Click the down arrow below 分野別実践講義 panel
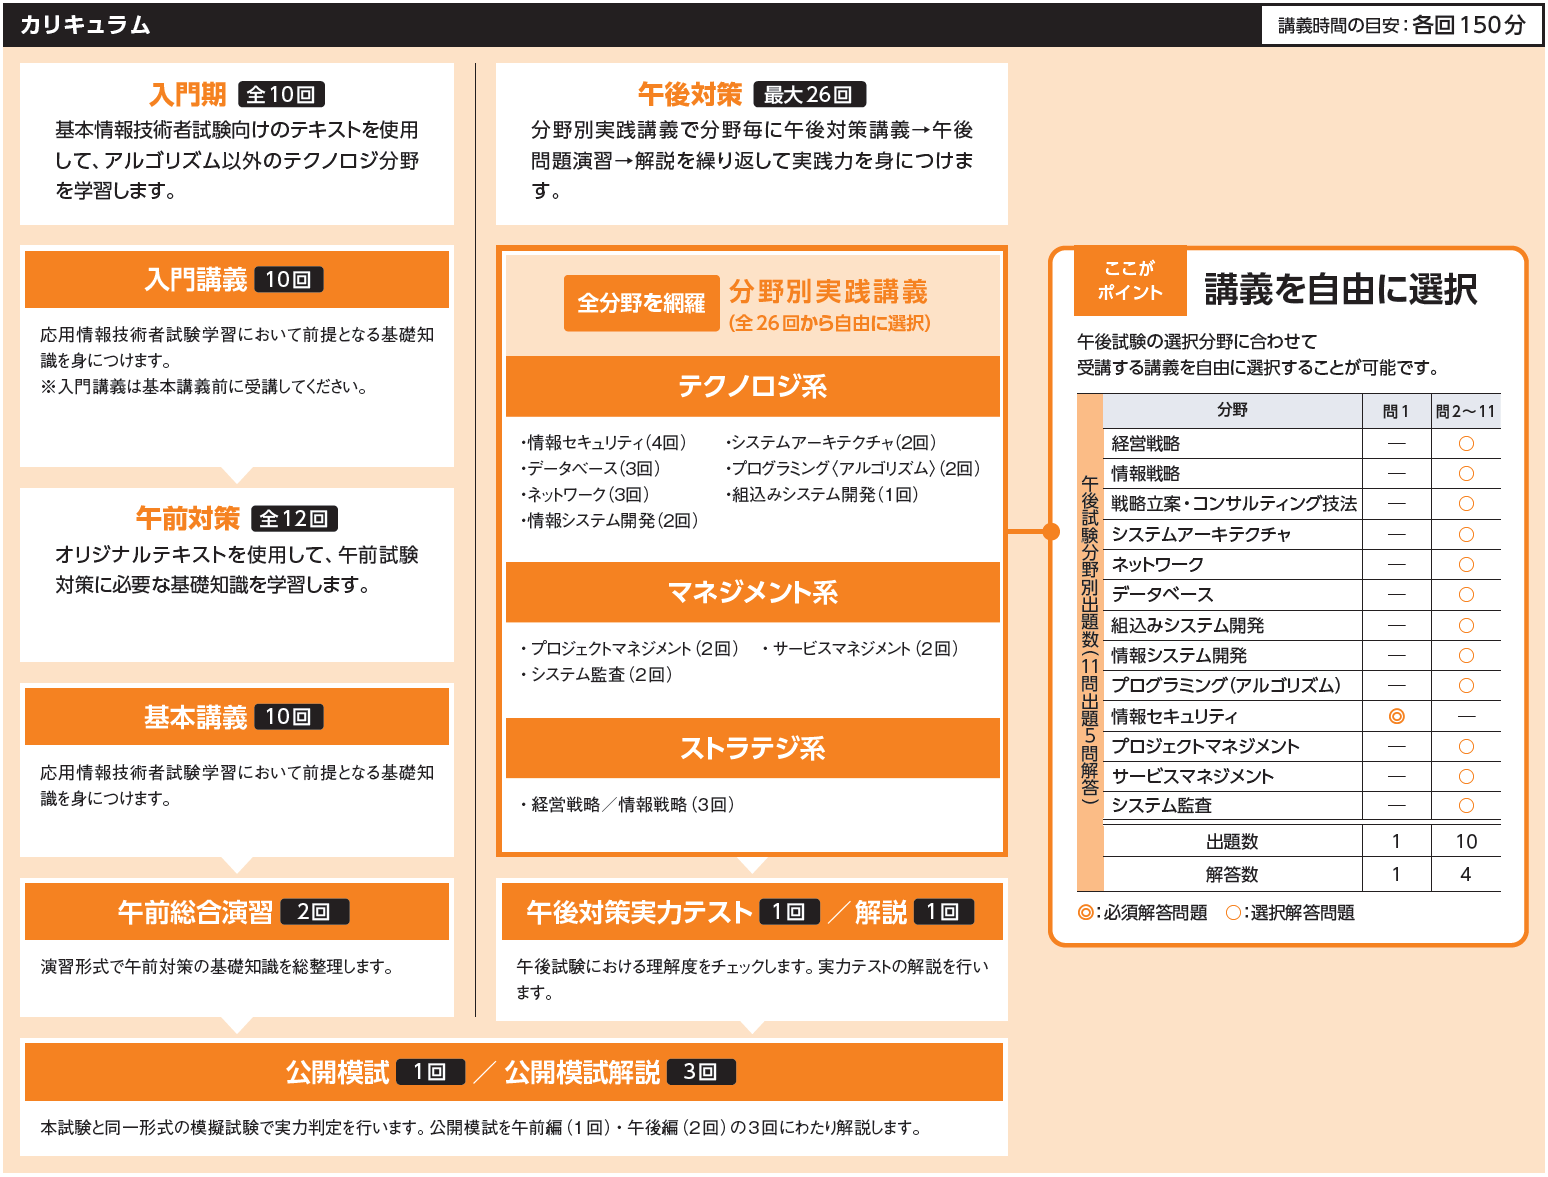Viewport: 1548px width, 1177px height. click(752, 865)
